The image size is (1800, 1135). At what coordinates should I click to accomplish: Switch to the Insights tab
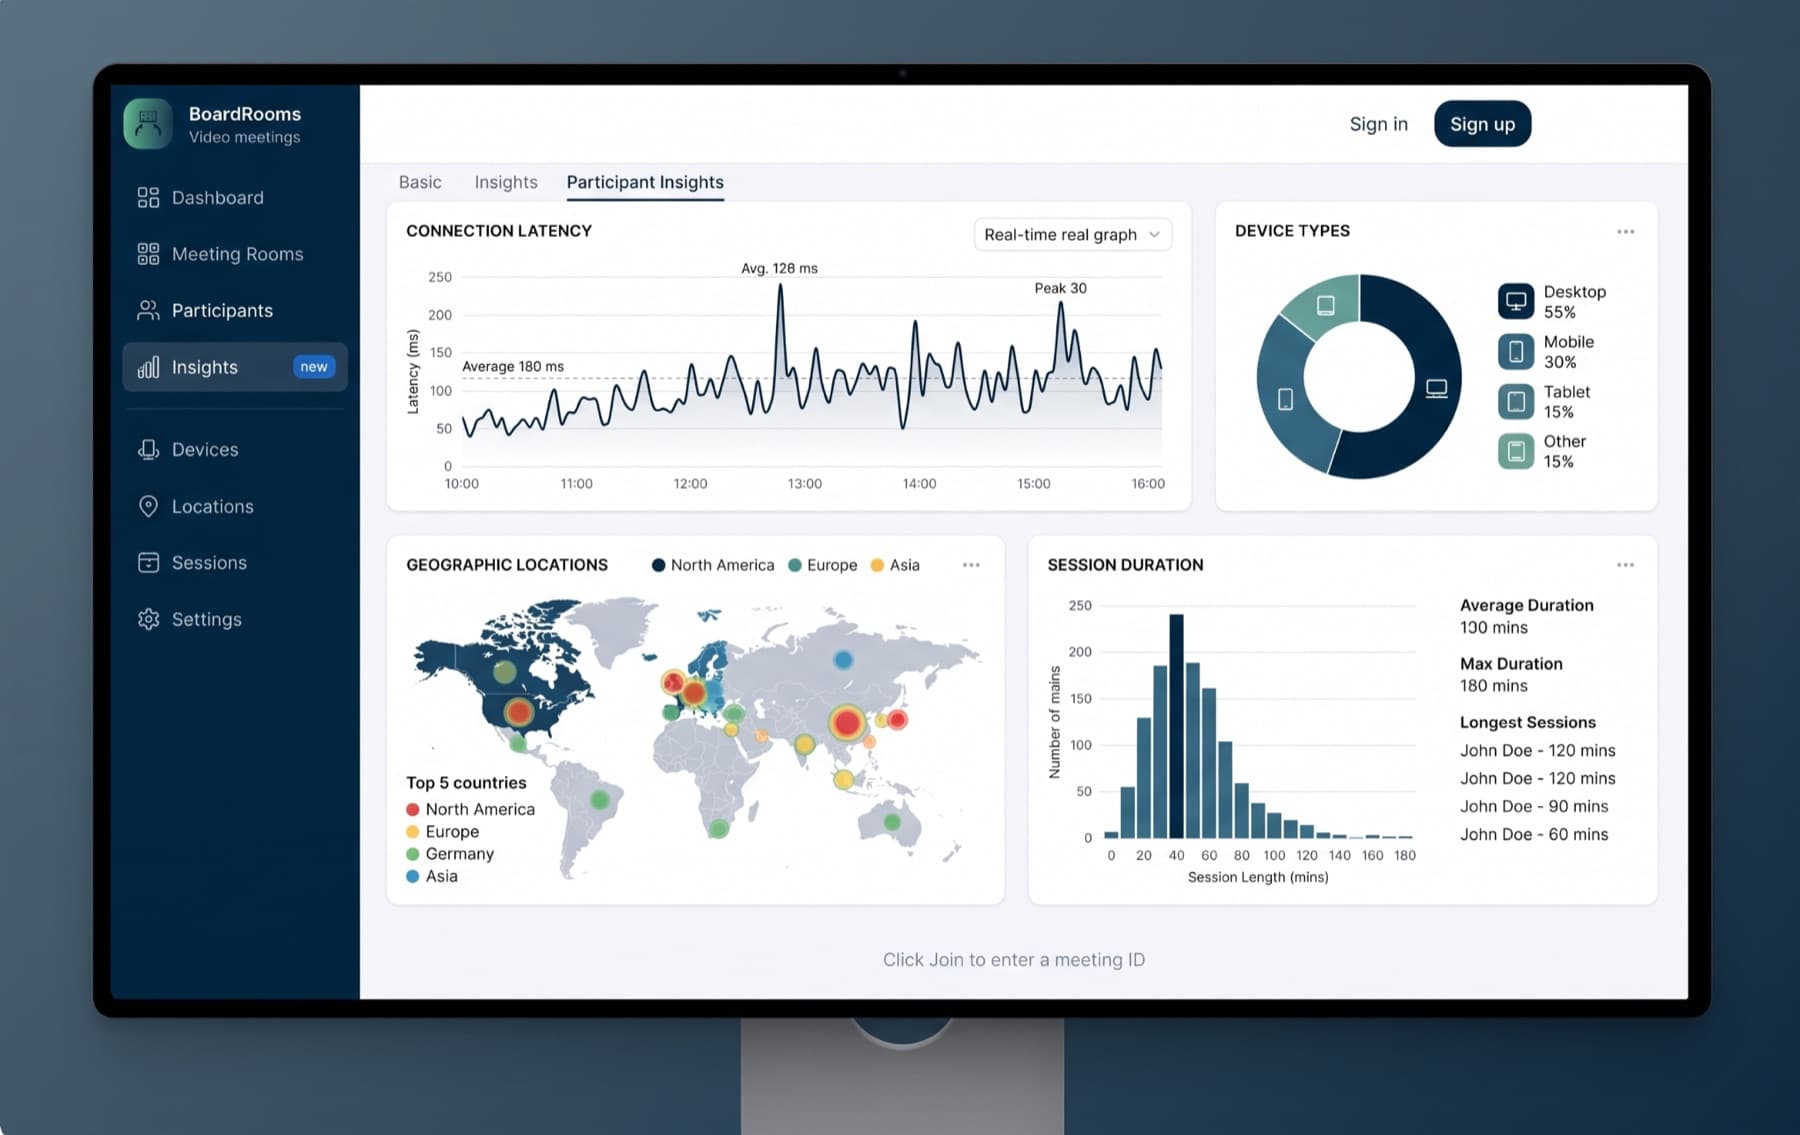(506, 182)
